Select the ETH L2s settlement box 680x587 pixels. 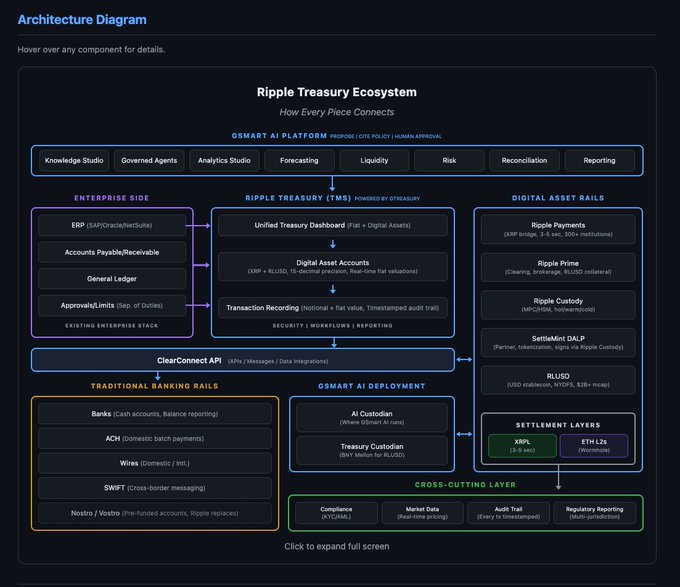(594, 446)
